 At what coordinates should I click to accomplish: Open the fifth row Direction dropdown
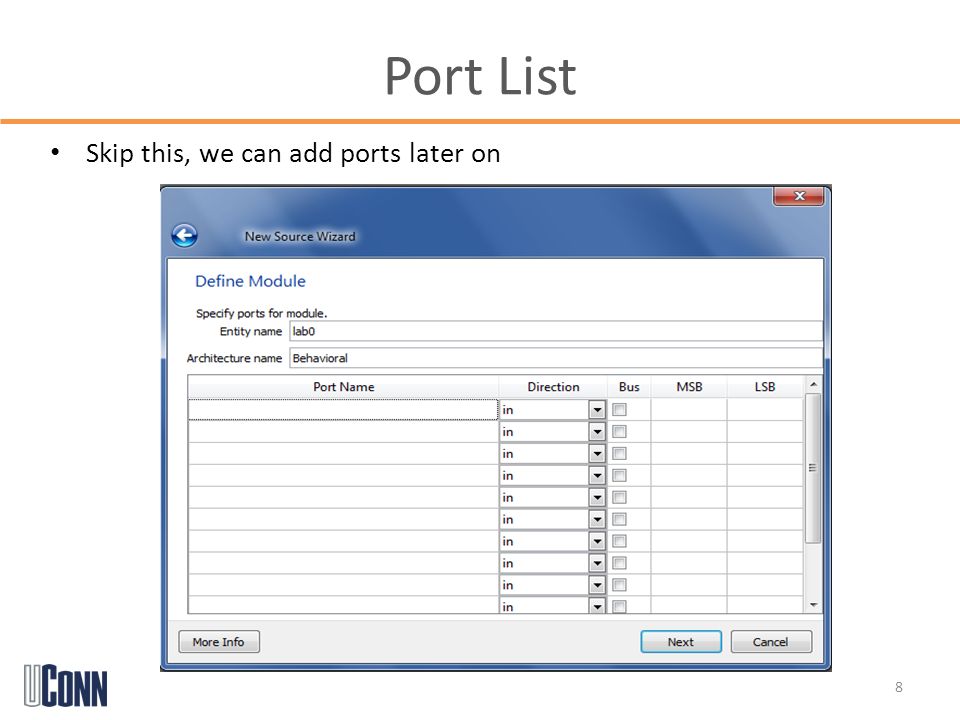pyautogui.click(x=597, y=498)
